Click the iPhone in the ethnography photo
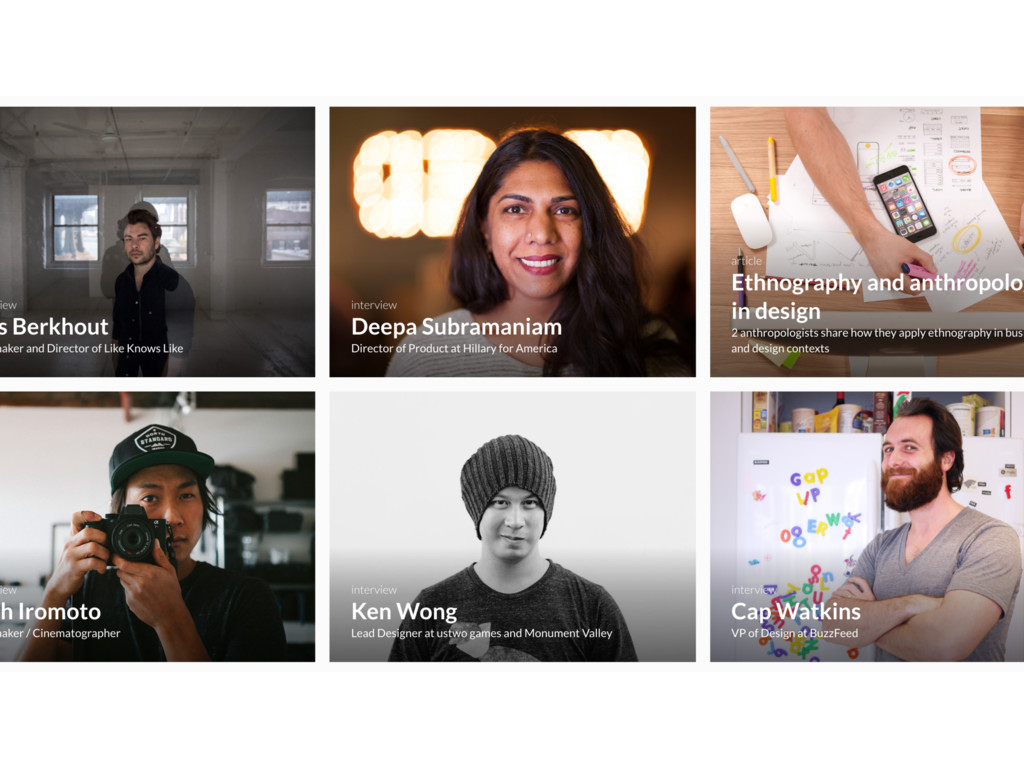 tap(905, 204)
